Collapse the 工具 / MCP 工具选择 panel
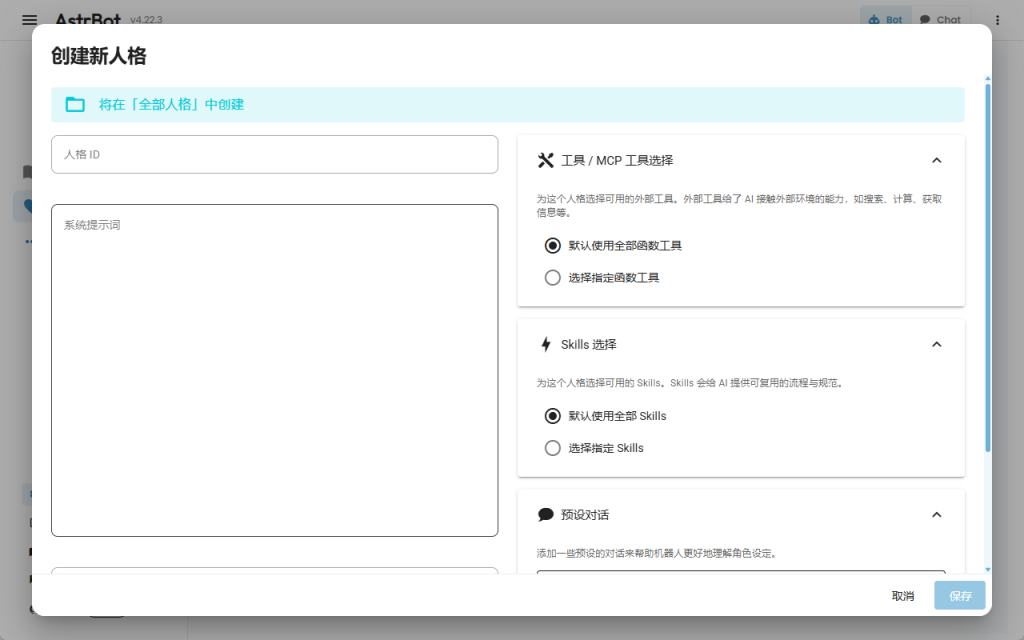1024x640 pixels. [936, 161]
